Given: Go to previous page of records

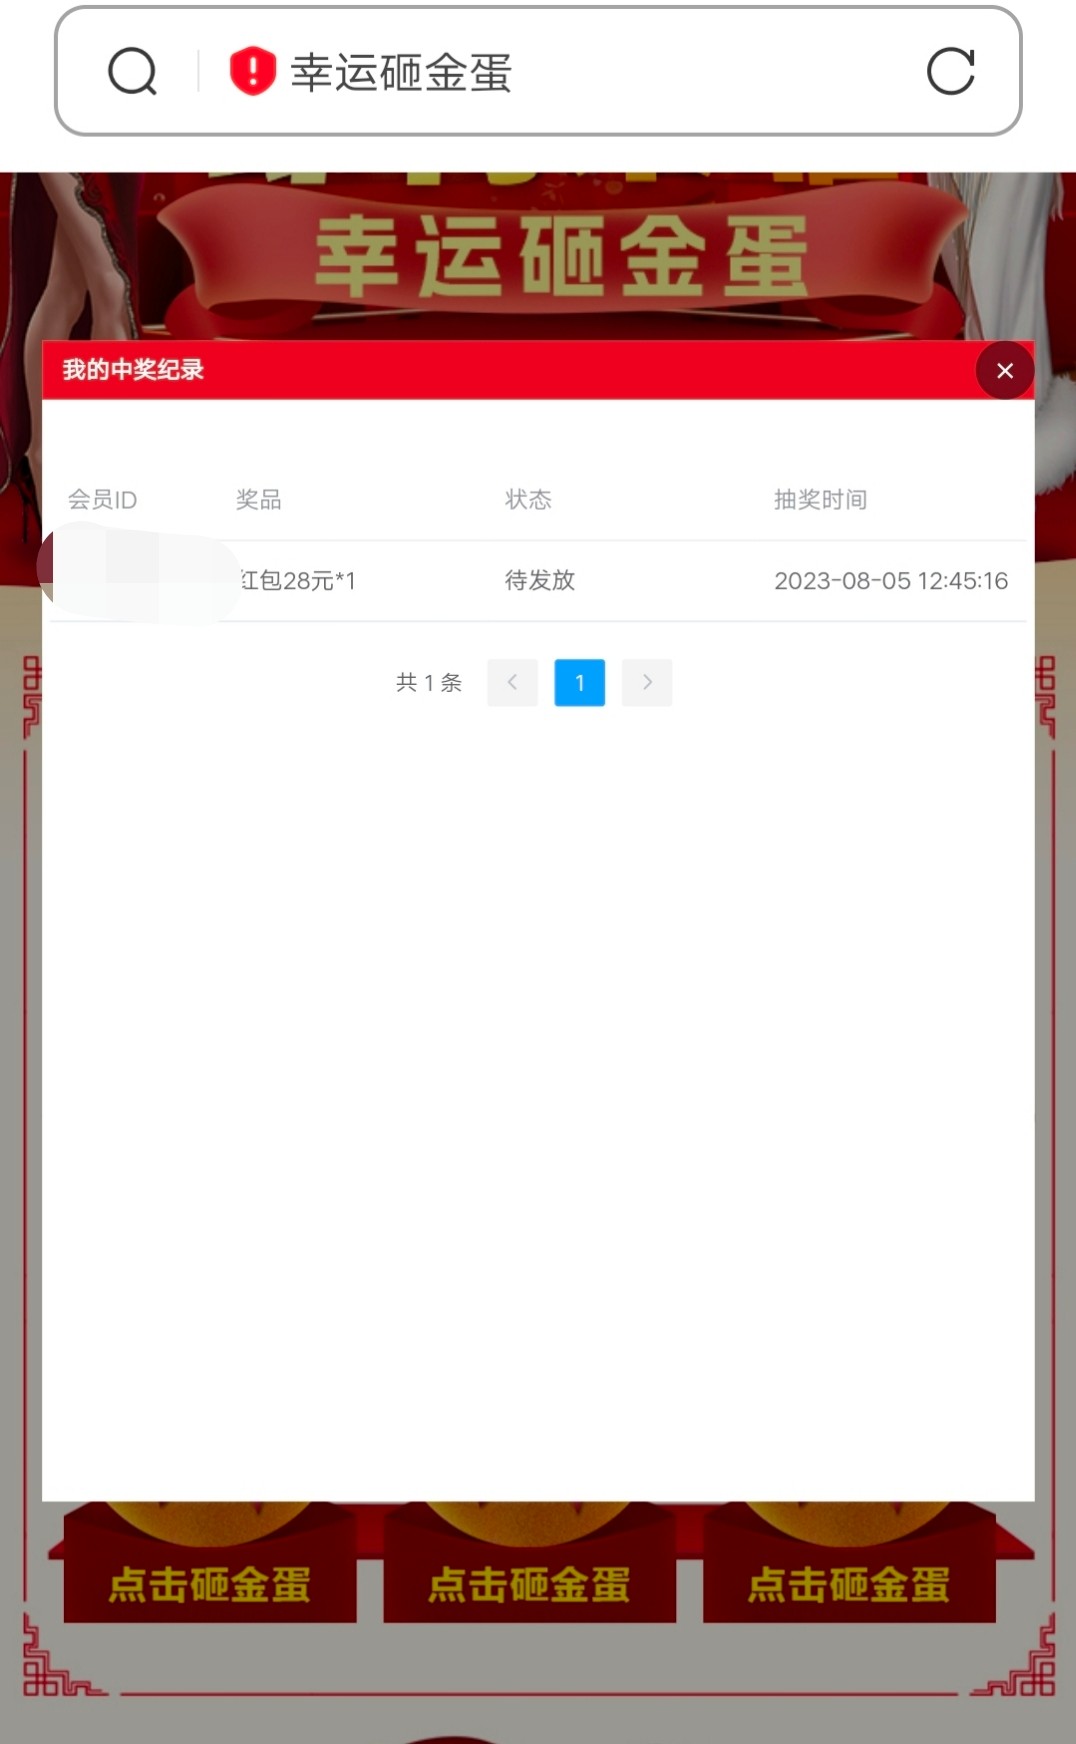Looking at the screenshot, I should pos(512,683).
